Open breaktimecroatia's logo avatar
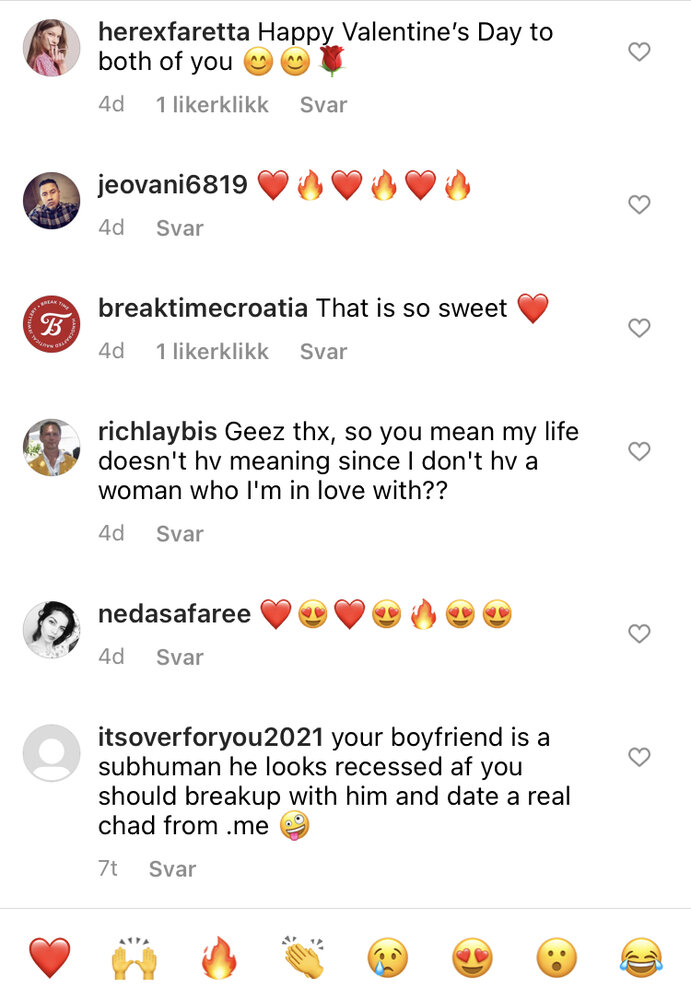Image resolution: width=691 pixels, height=1000 pixels. point(52,324)
